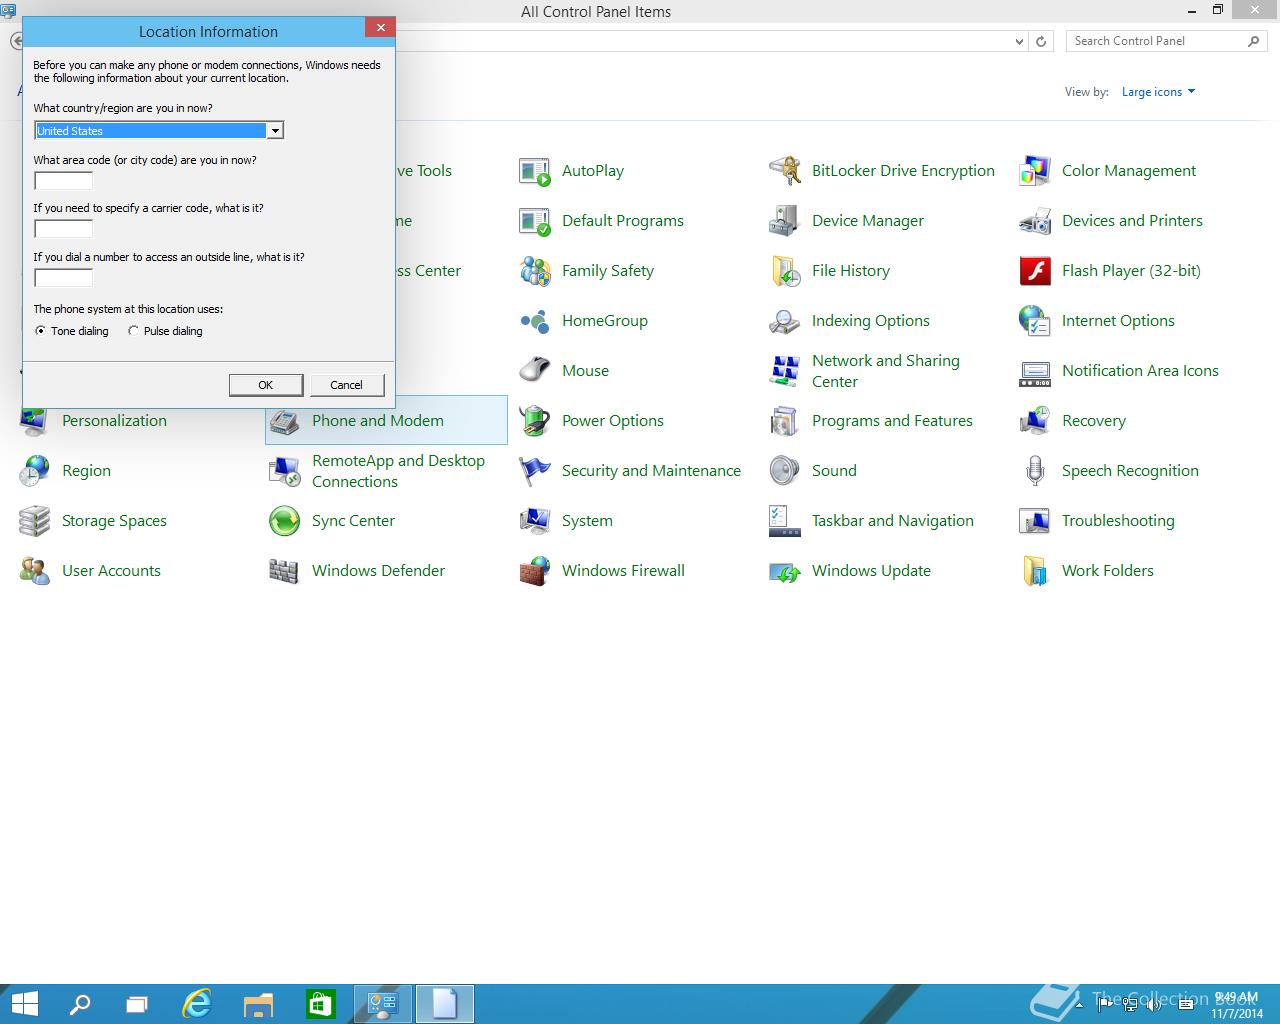Image resolution: width=1280 pixels, height=1024 pixels.
Task: Open the Internet Options icon
Action: pos(1035,321)
